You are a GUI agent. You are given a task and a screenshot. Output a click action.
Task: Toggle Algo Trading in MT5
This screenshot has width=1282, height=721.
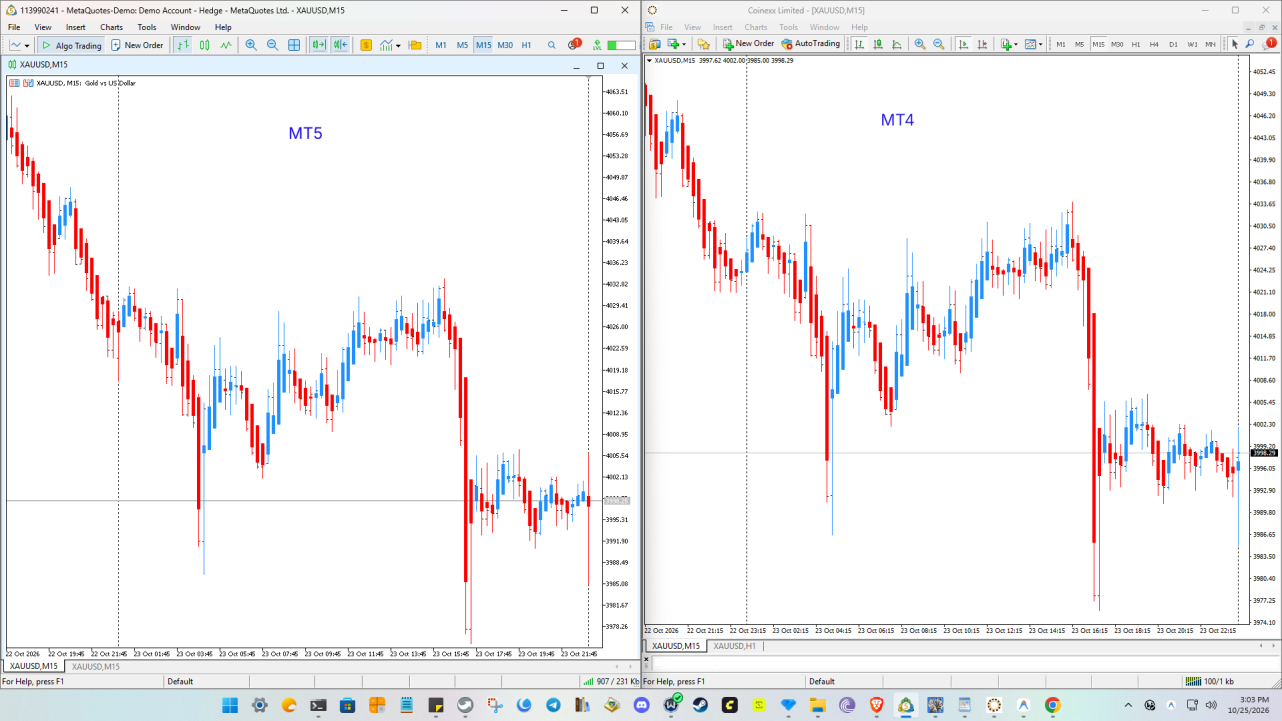pos(71,45)
